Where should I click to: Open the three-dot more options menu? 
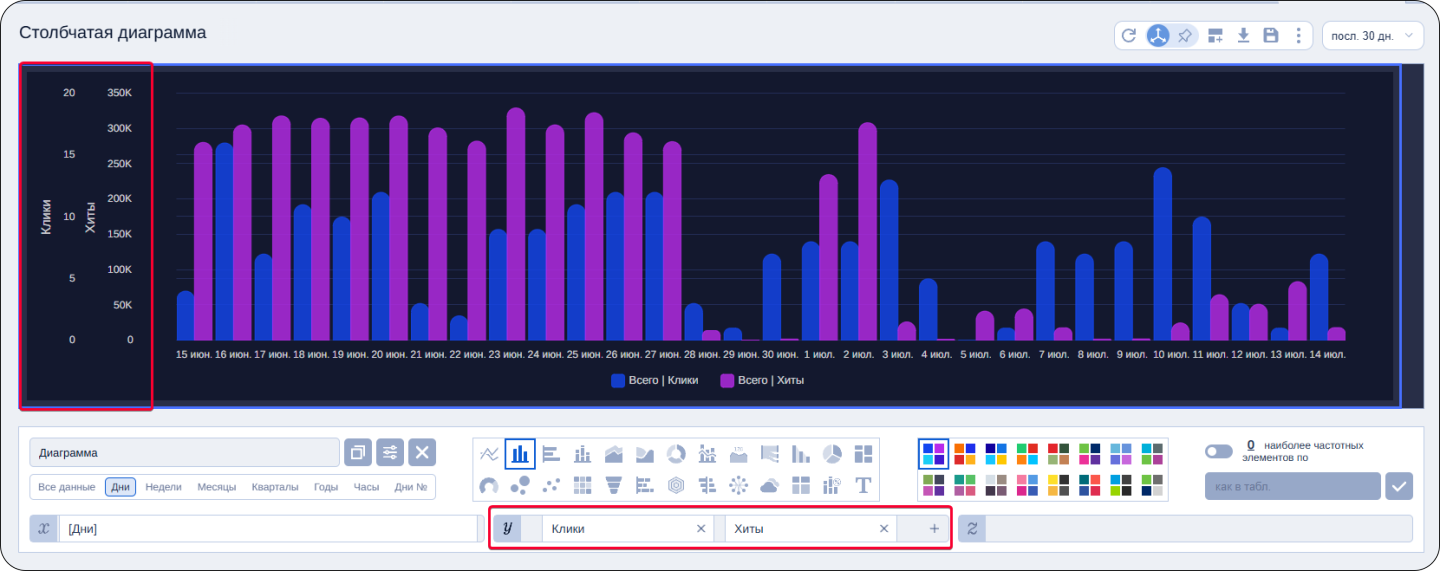click(x=1298, y=36)
